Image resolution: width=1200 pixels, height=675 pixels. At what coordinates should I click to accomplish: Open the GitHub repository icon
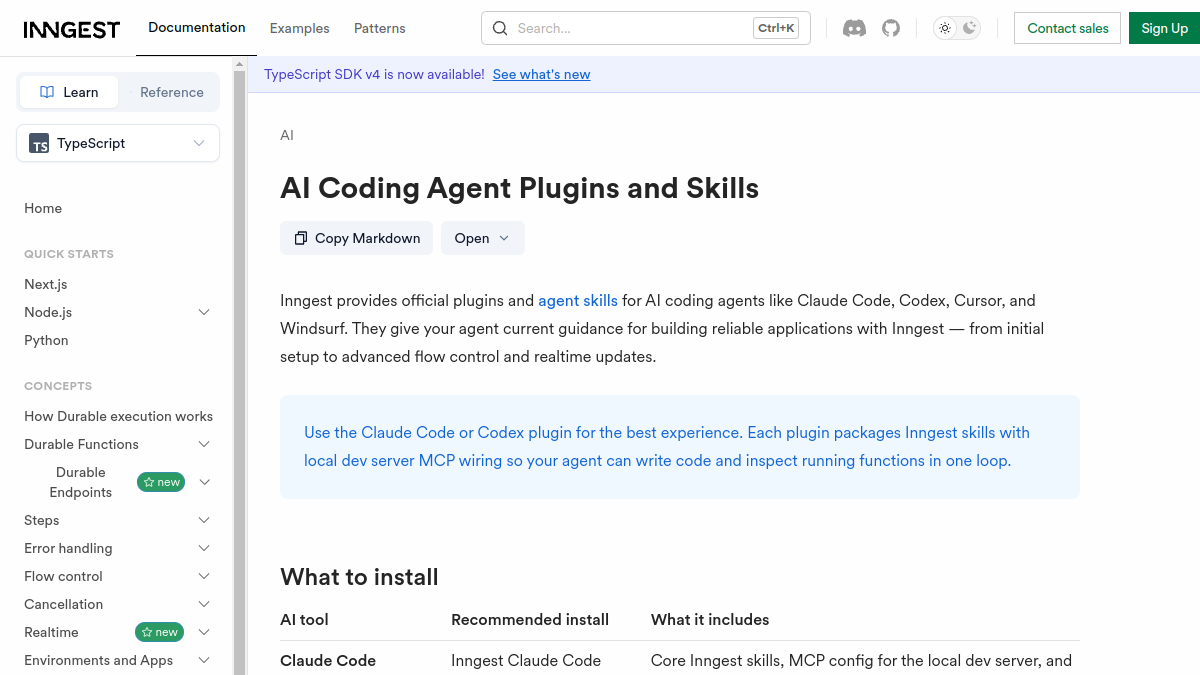click(891, 28)
